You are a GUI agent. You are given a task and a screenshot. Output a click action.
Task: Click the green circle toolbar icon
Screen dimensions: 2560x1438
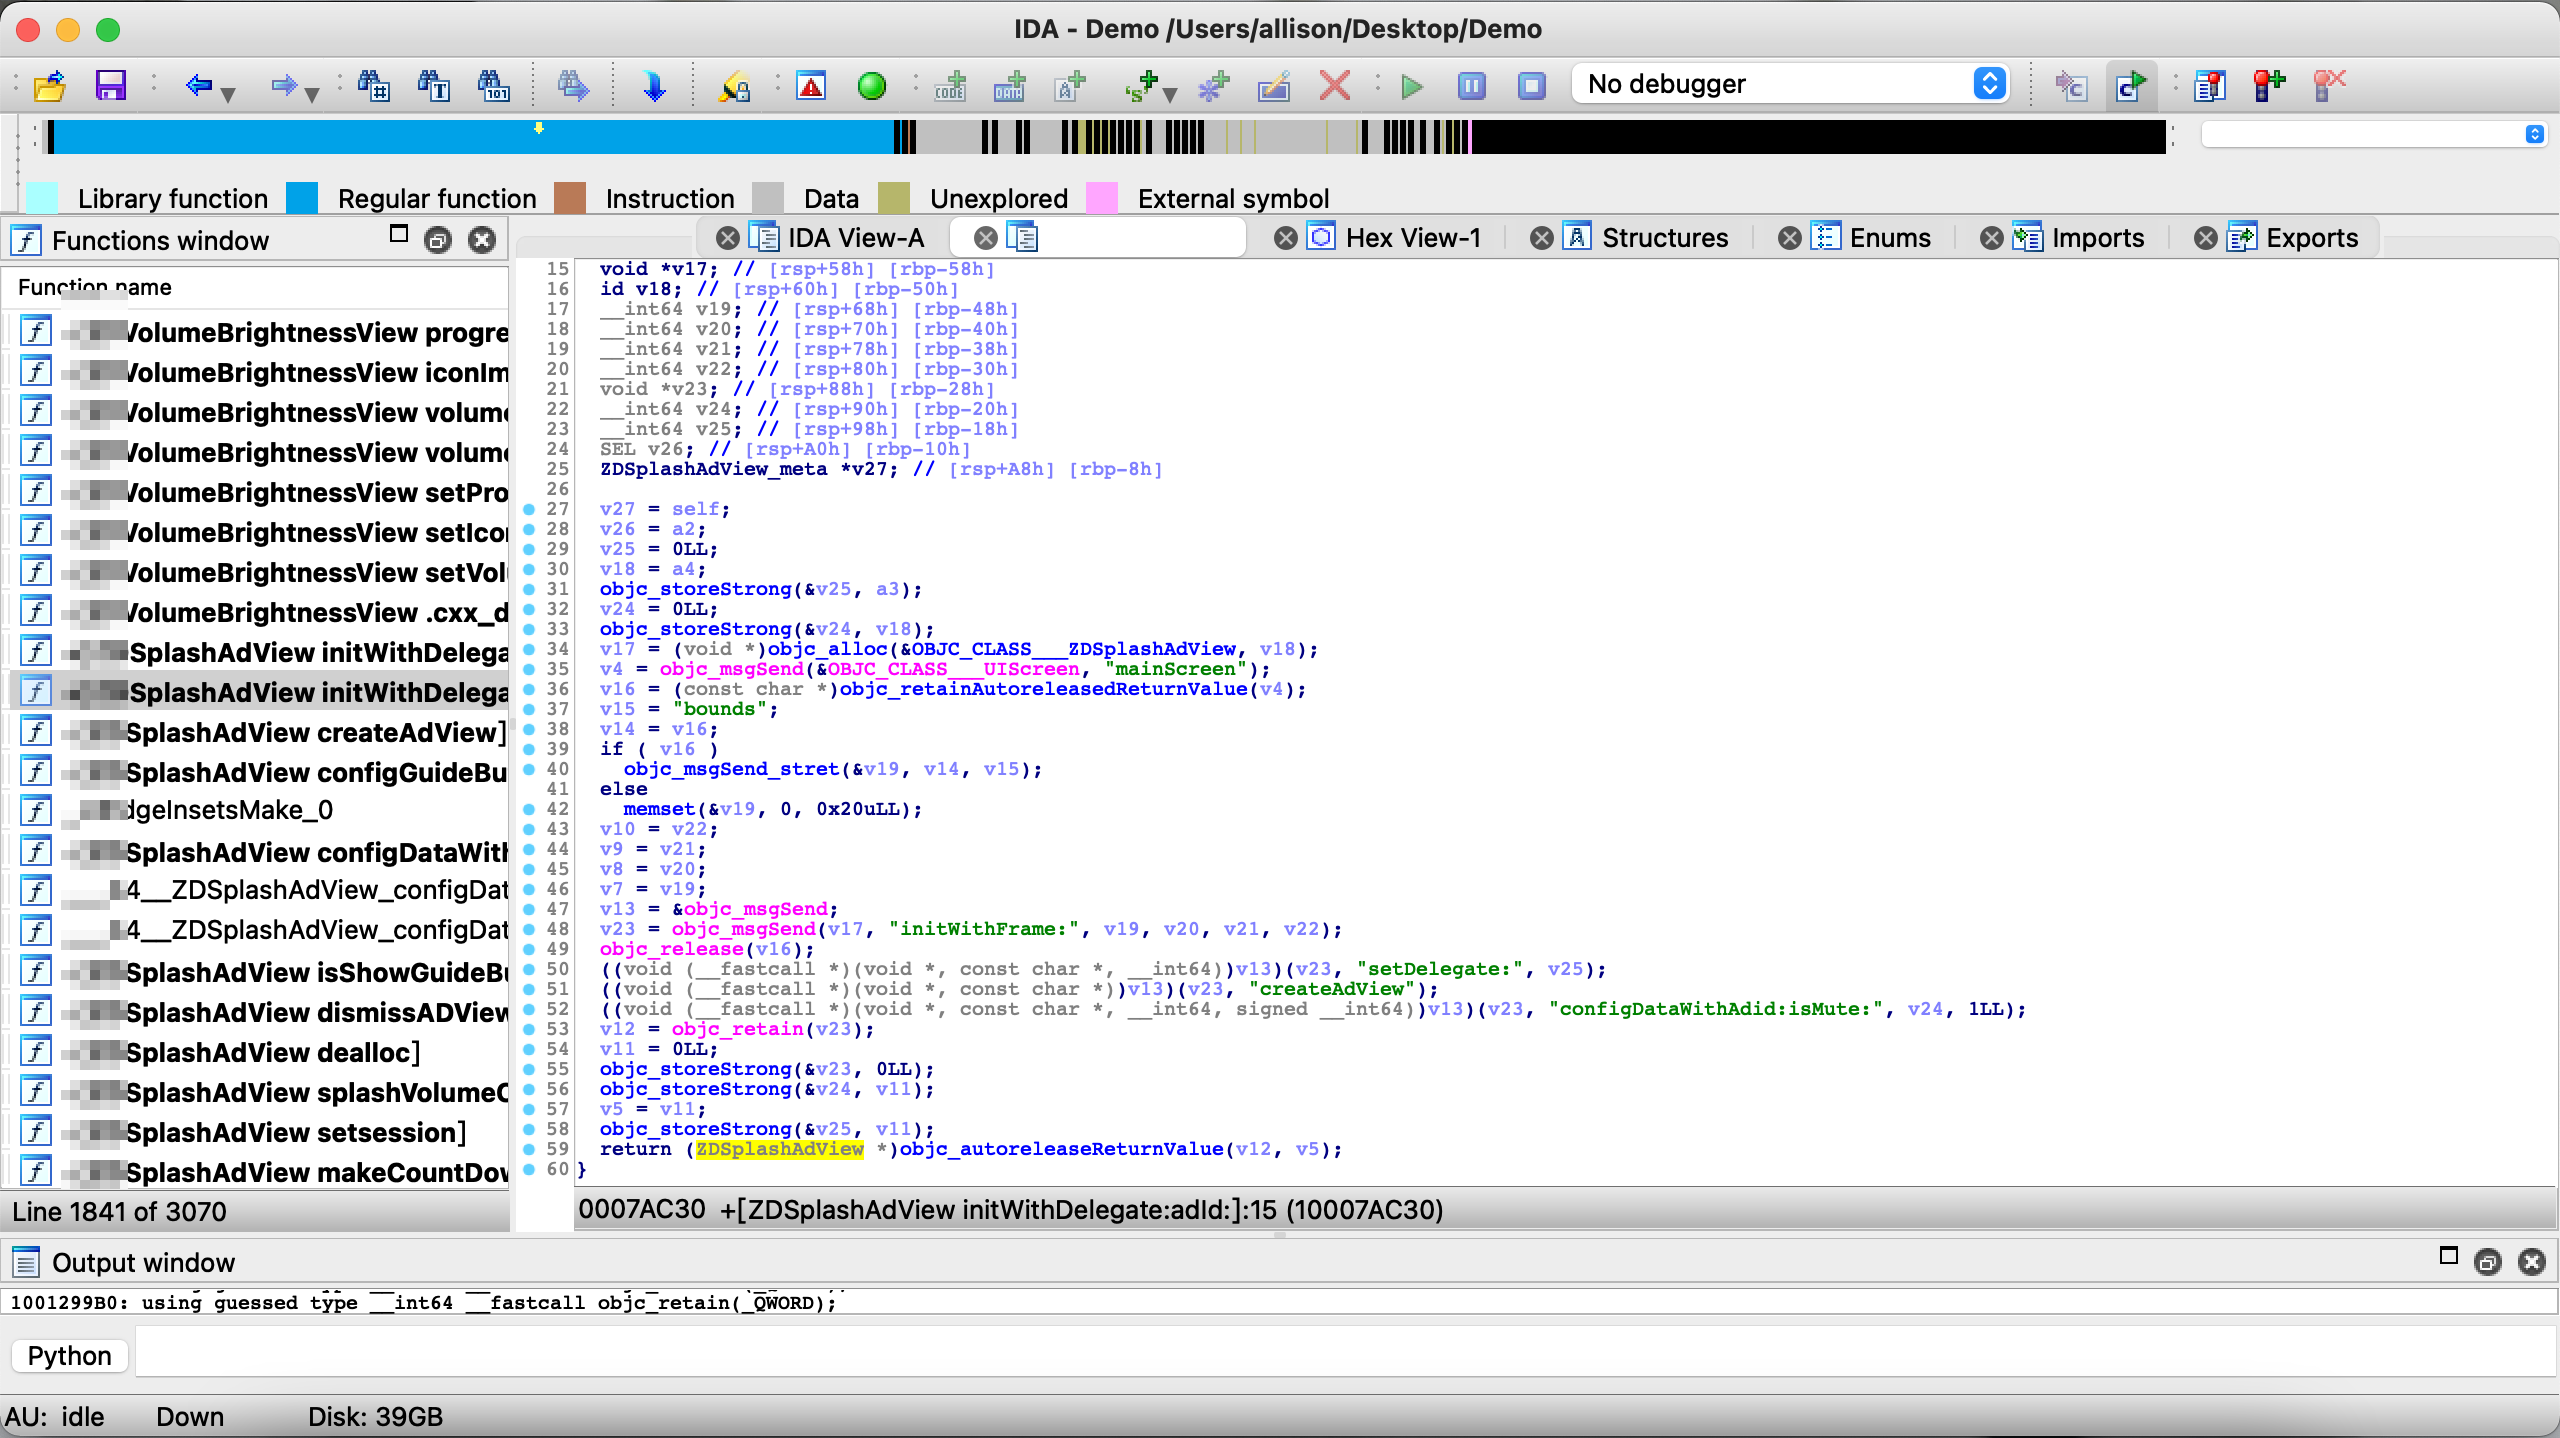(871, 86)
